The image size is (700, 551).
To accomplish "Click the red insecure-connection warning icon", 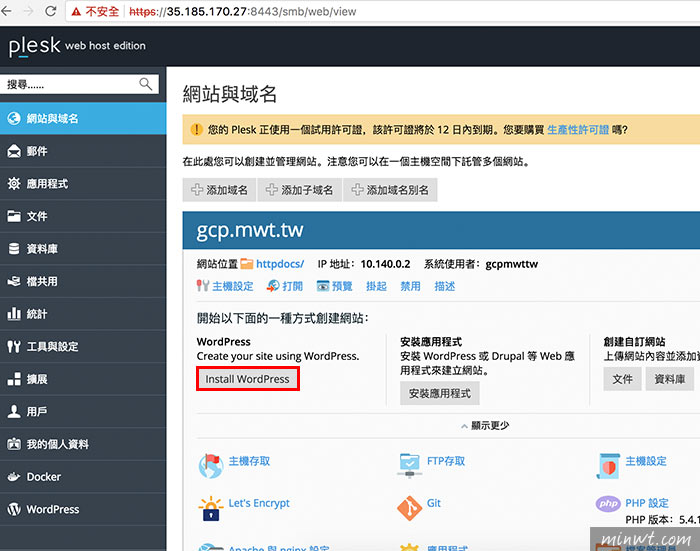I will point(76,12).
